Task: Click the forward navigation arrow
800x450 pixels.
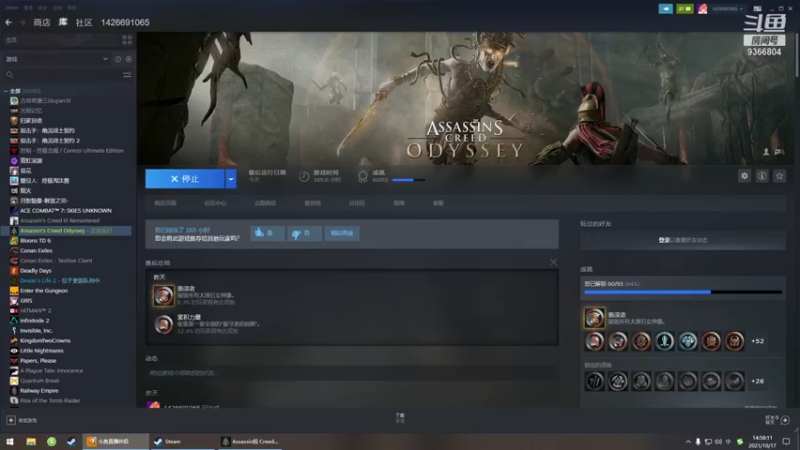Action: [22, 22]
